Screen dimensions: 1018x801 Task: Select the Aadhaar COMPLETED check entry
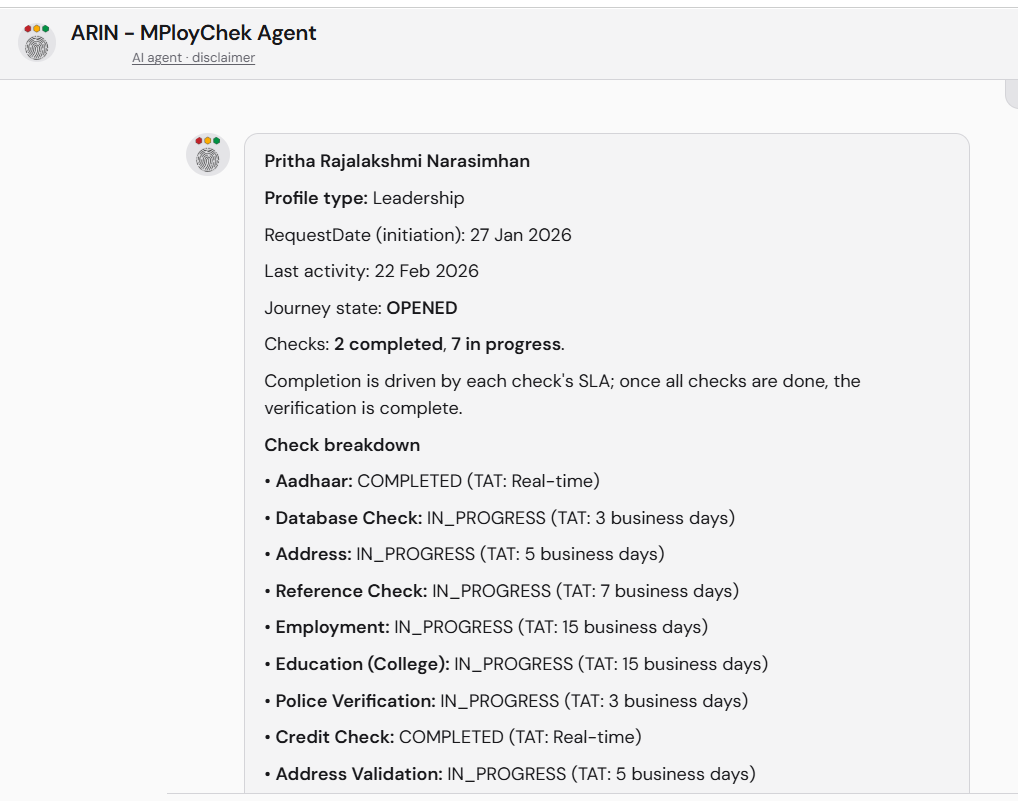(431, 481)
